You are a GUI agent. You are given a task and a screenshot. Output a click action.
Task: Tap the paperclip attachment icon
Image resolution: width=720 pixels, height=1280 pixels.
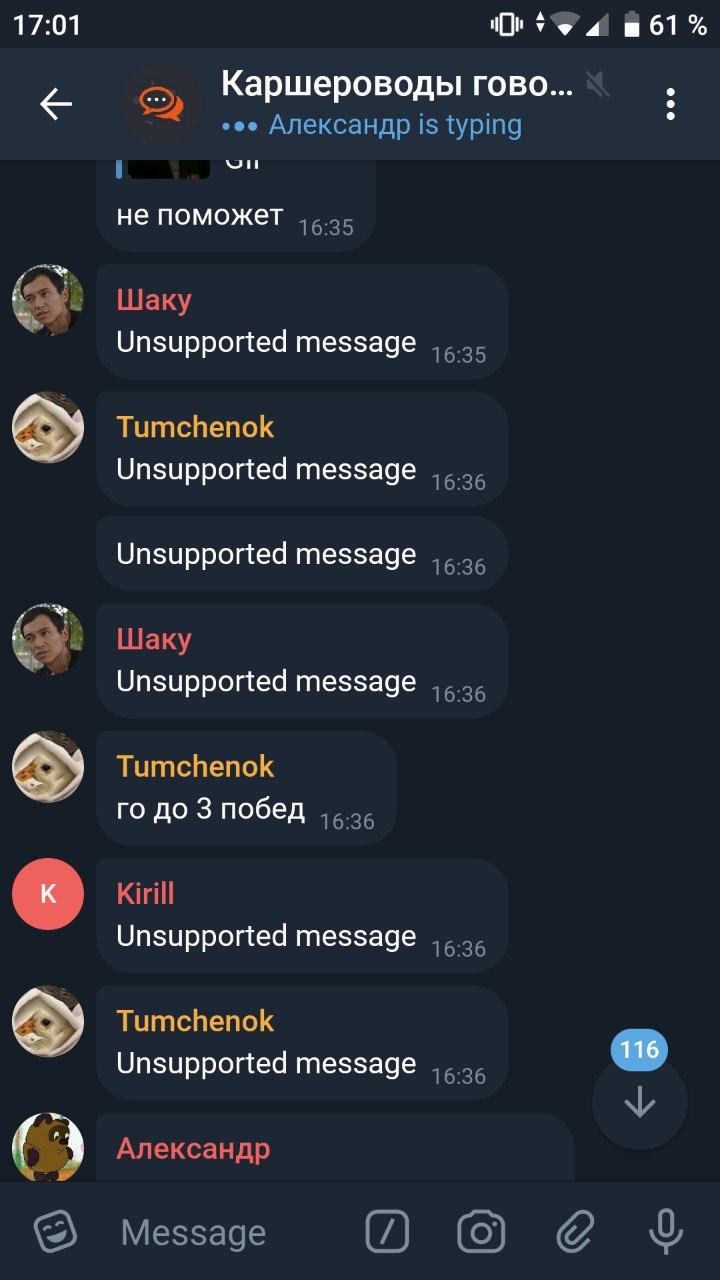click(x=575, y=1231)
